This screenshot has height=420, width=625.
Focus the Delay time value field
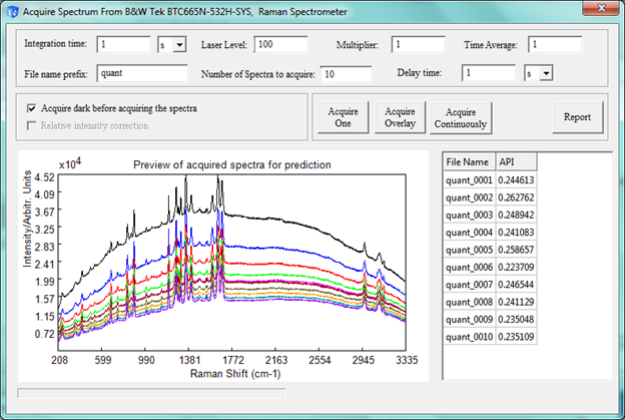click(x=489, y=73)
